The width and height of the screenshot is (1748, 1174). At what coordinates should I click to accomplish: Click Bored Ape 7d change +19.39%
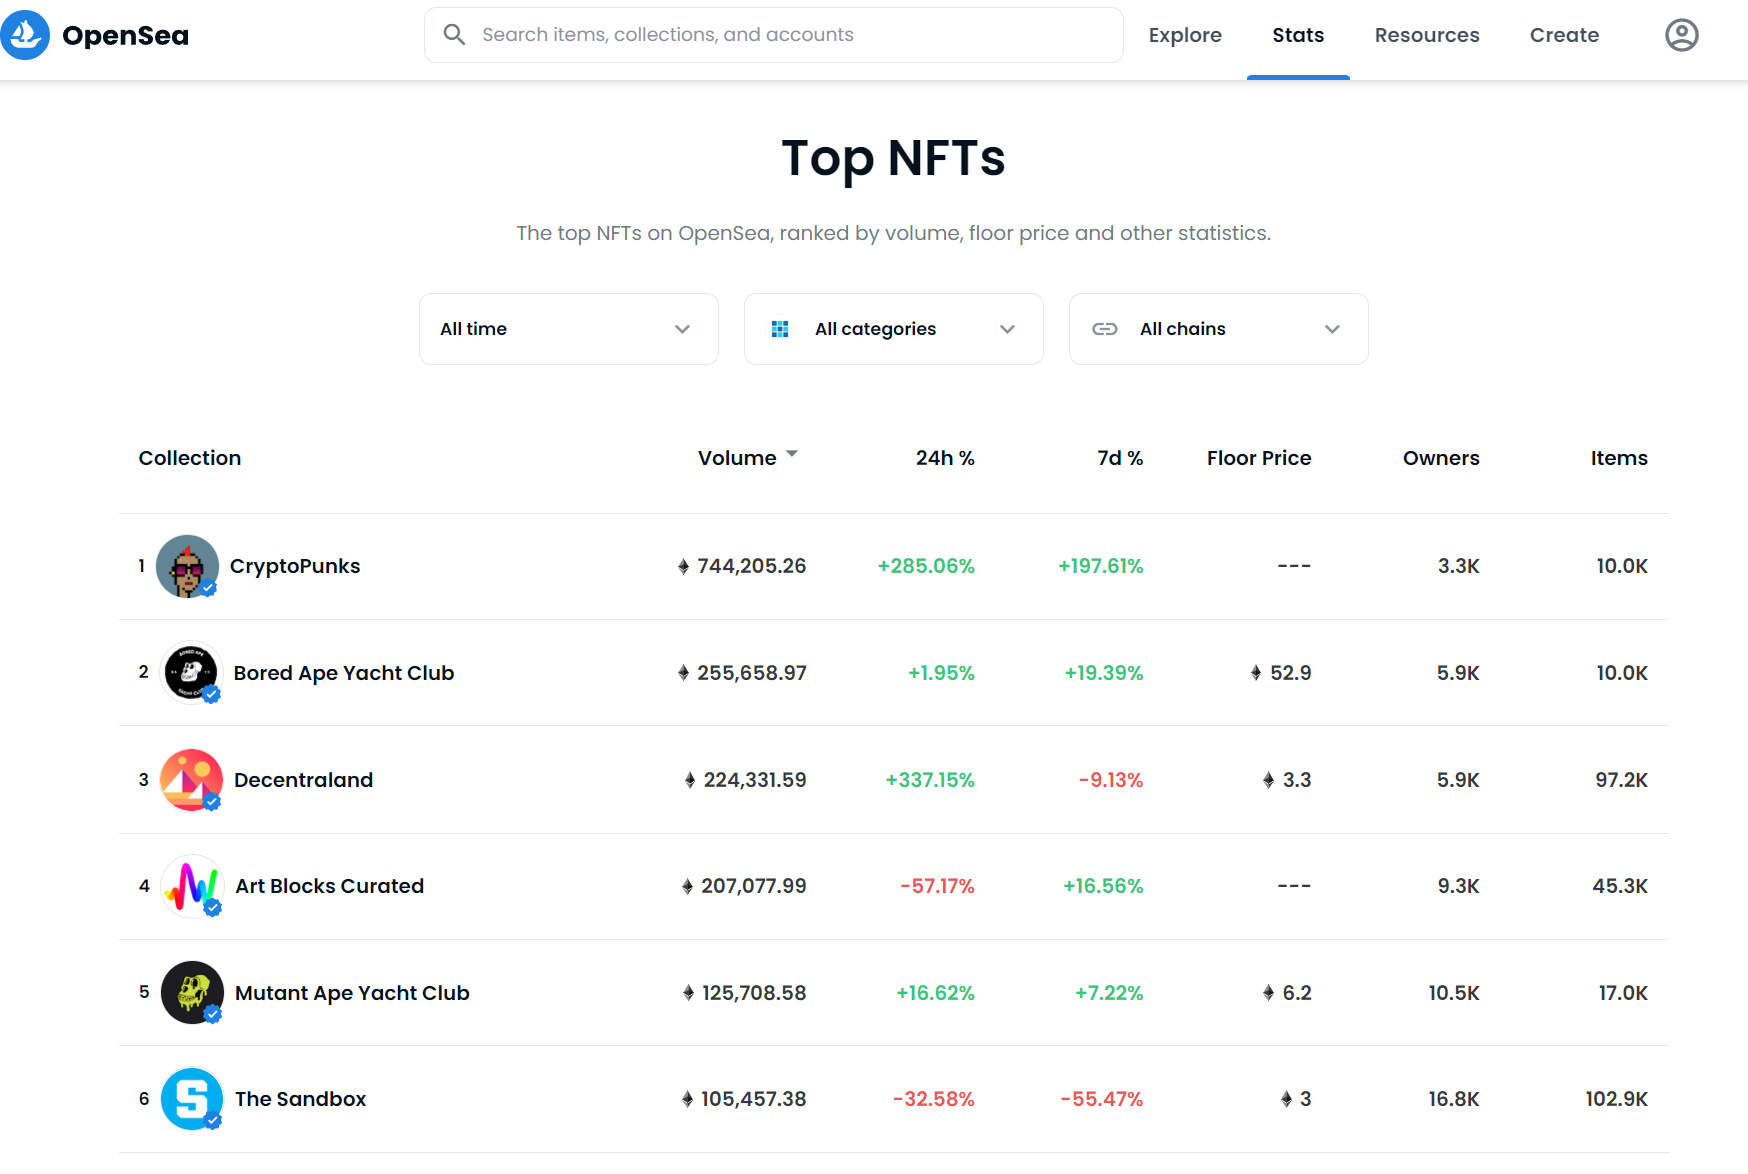(1104, 673)
